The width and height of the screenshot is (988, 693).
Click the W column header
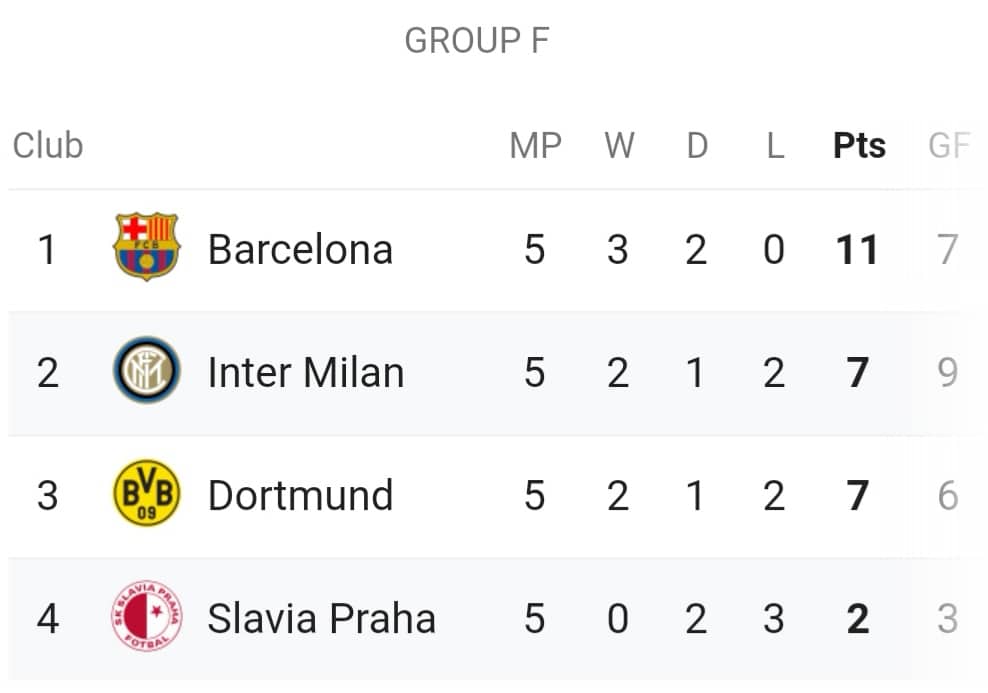coord(619,146)
